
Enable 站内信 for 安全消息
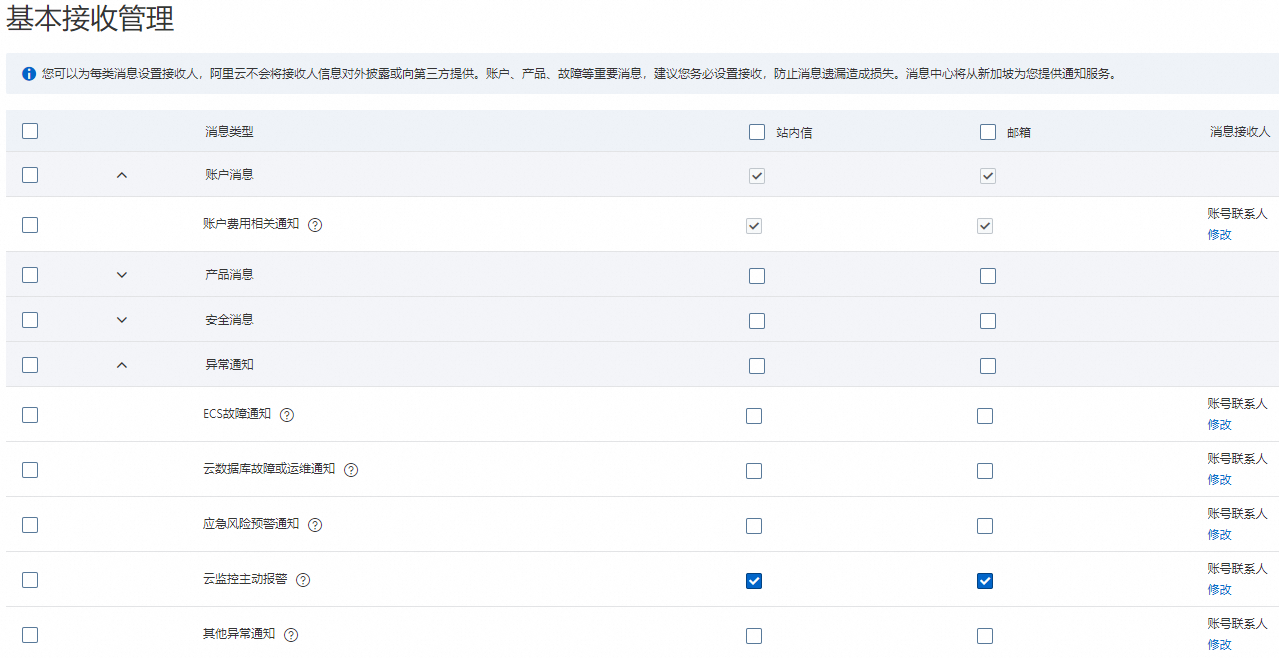point(757,321)
